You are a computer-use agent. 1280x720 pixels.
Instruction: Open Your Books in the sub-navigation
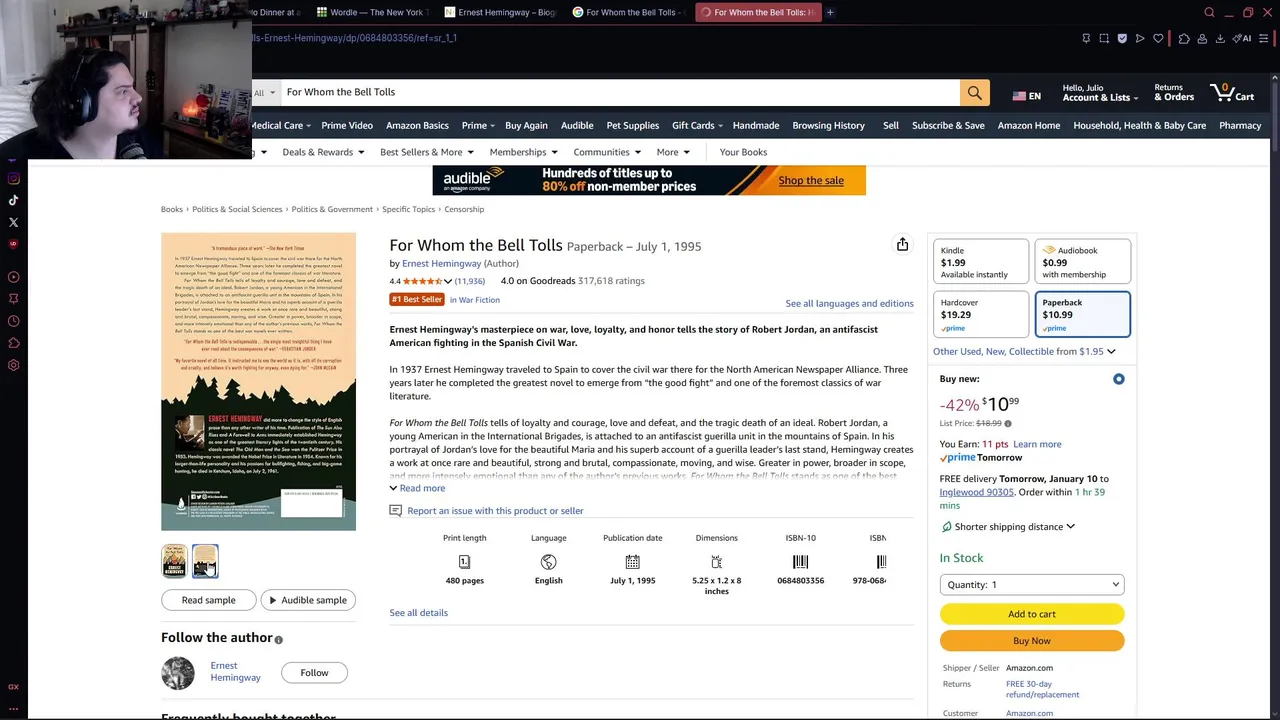coord(743,152)
